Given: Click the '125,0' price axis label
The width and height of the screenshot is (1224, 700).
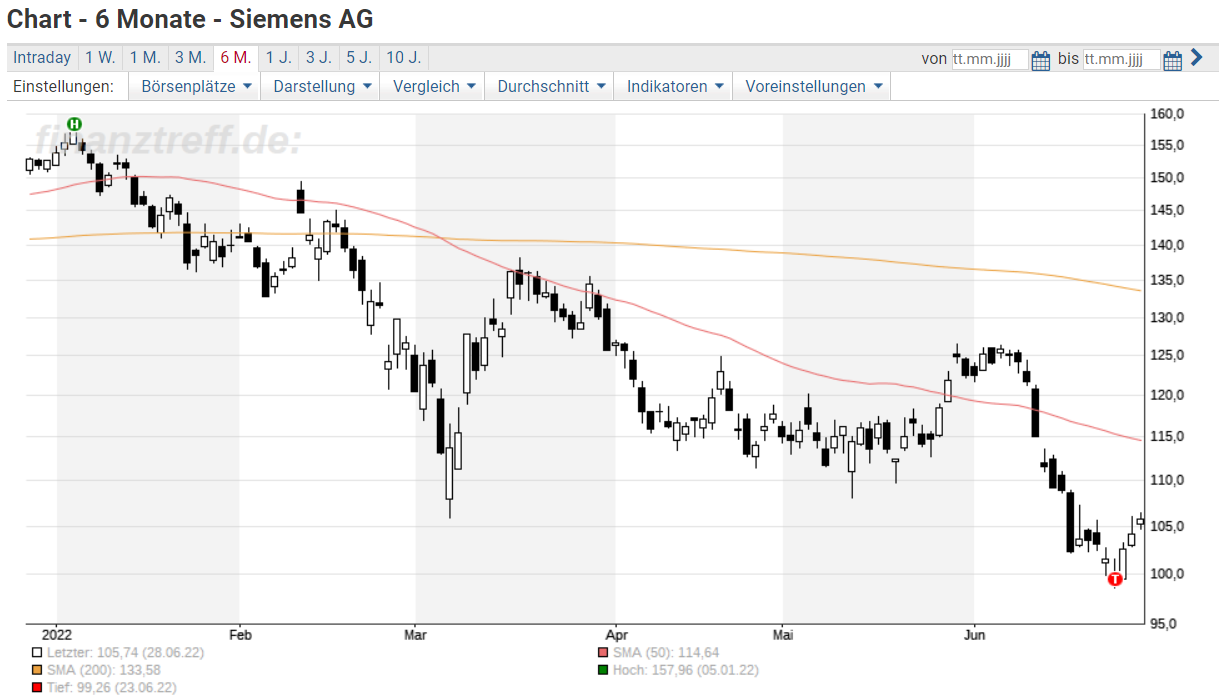Looking at the screenshot, I should click(x=1166, y=355).
